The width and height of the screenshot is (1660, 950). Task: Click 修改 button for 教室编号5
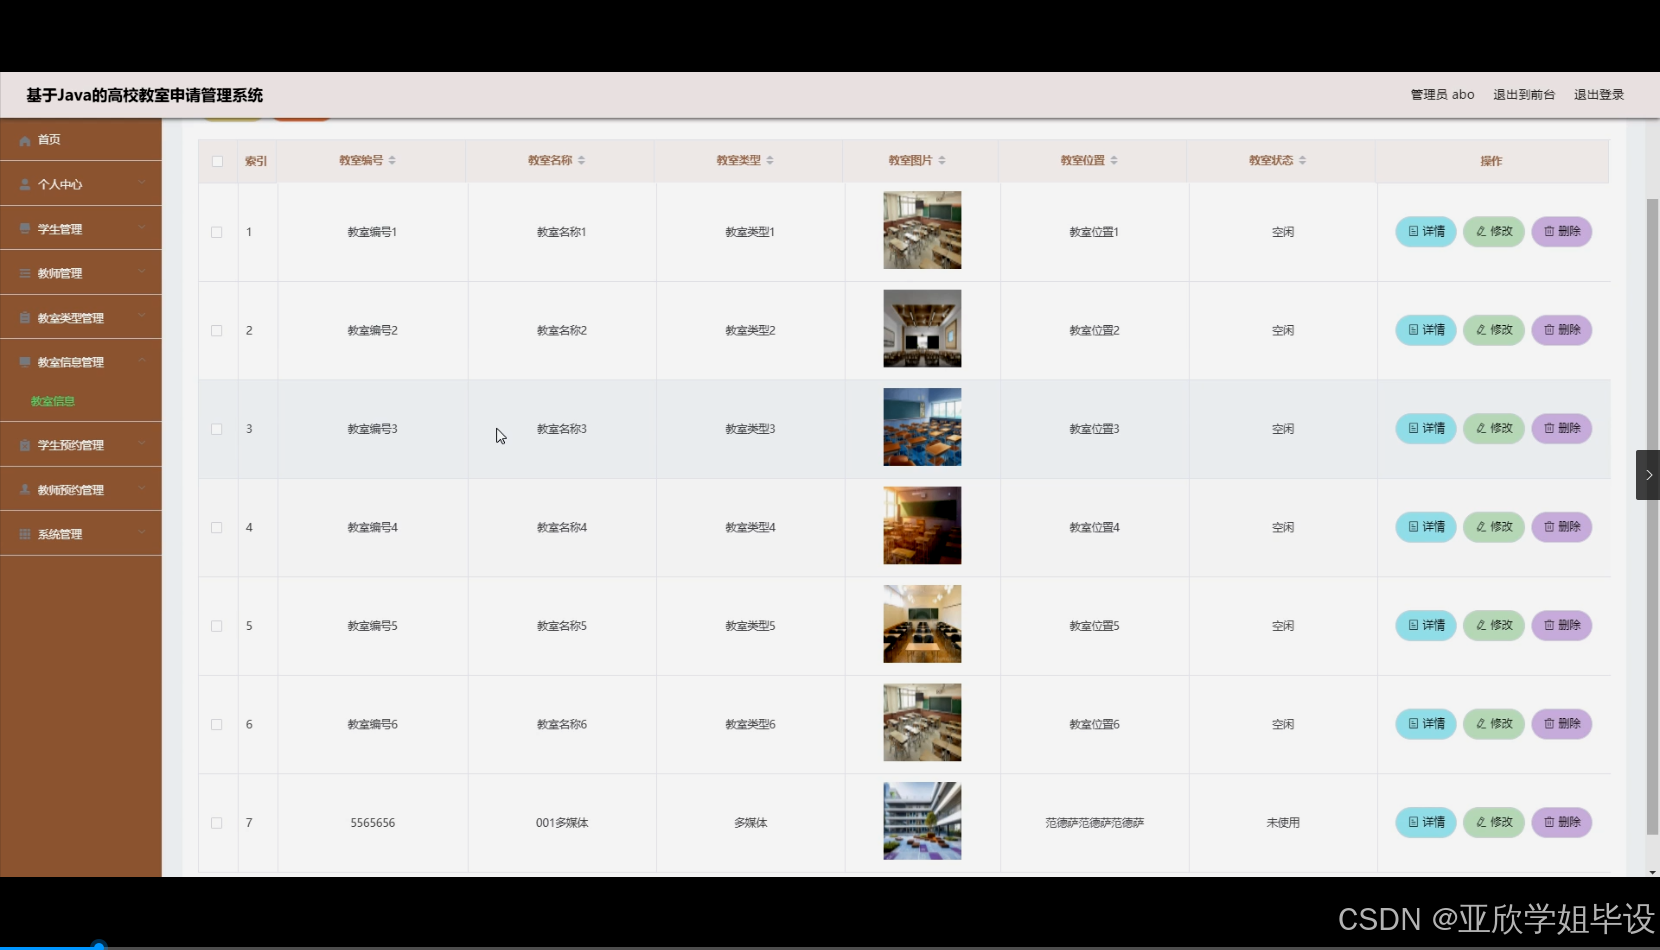coord(1494,625)
